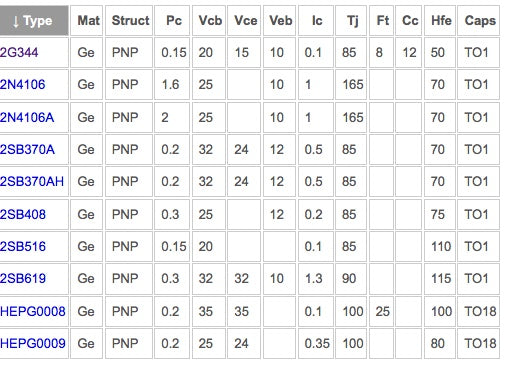Open the 2SB370A transistor link
520x369 pixels.
(x=27, y=150)
